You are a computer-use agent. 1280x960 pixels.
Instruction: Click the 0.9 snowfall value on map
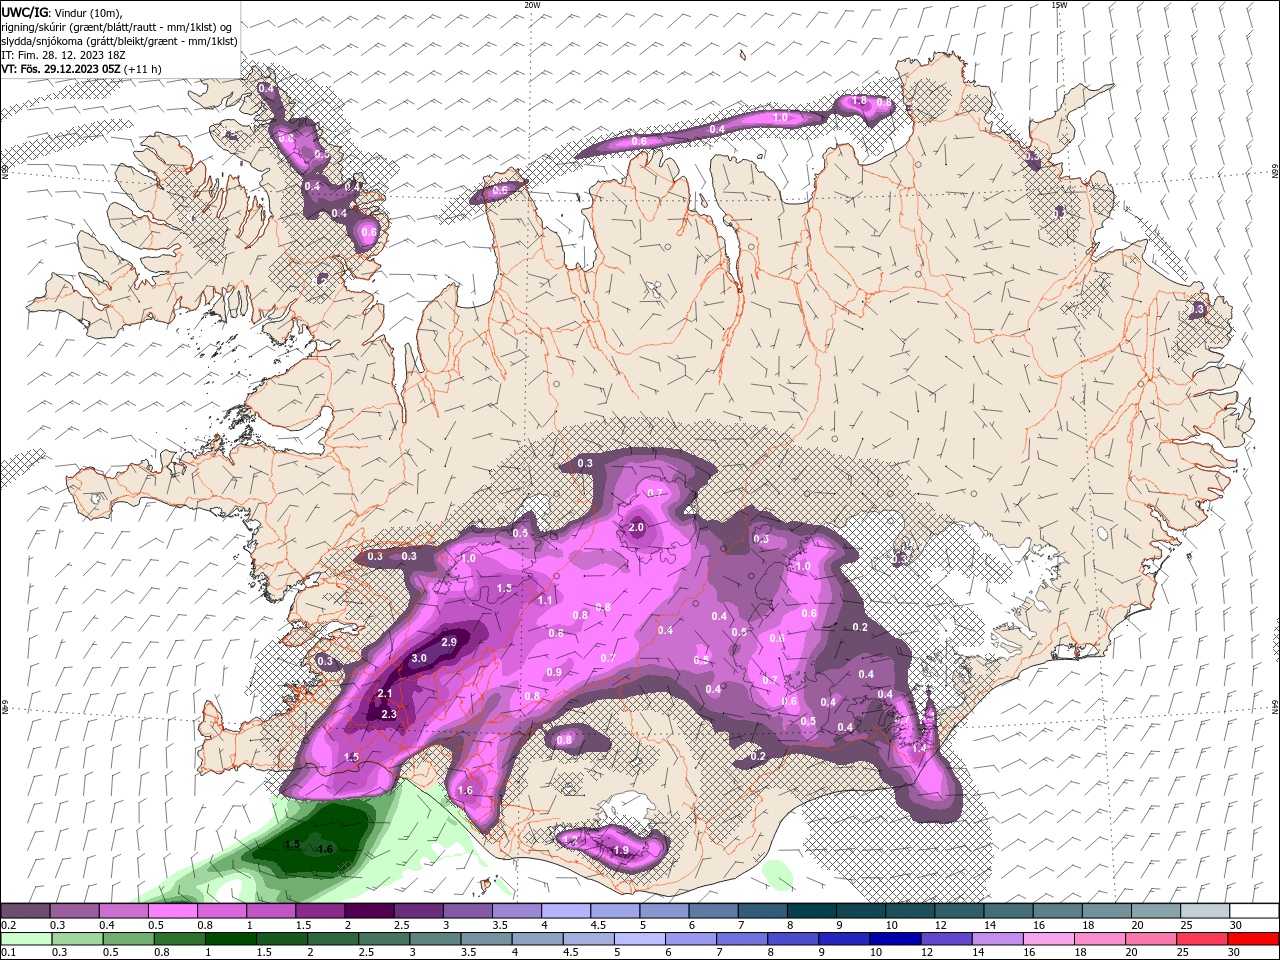tap(554, 672)
